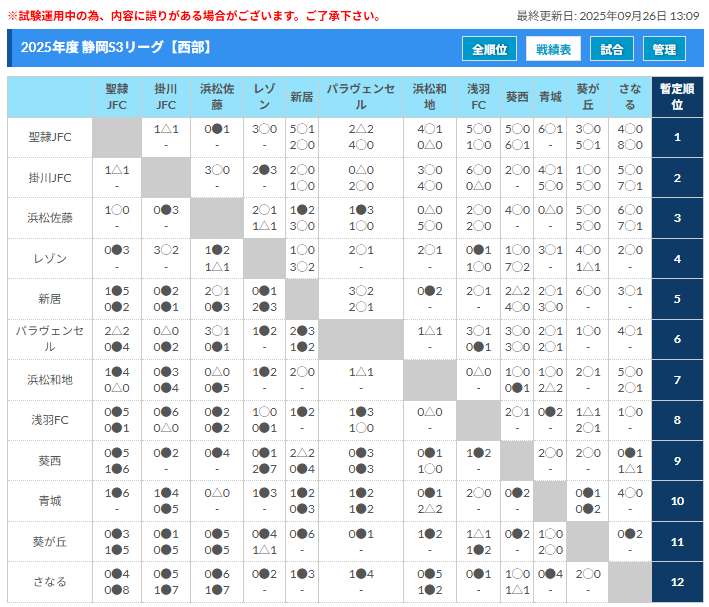Click the 青城 row header
Image resolution: width=709 pixels, height=607 pixels.
pos(50,501)
